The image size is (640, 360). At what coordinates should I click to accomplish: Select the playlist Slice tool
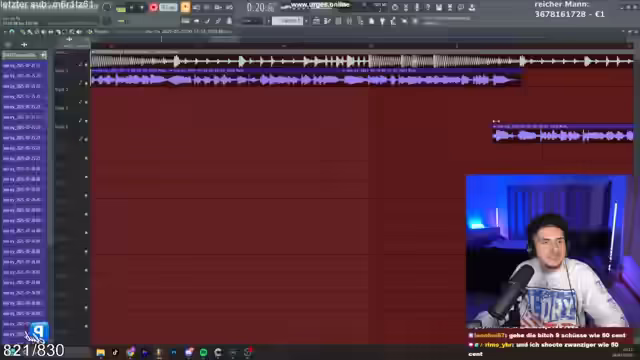[58, 31]
